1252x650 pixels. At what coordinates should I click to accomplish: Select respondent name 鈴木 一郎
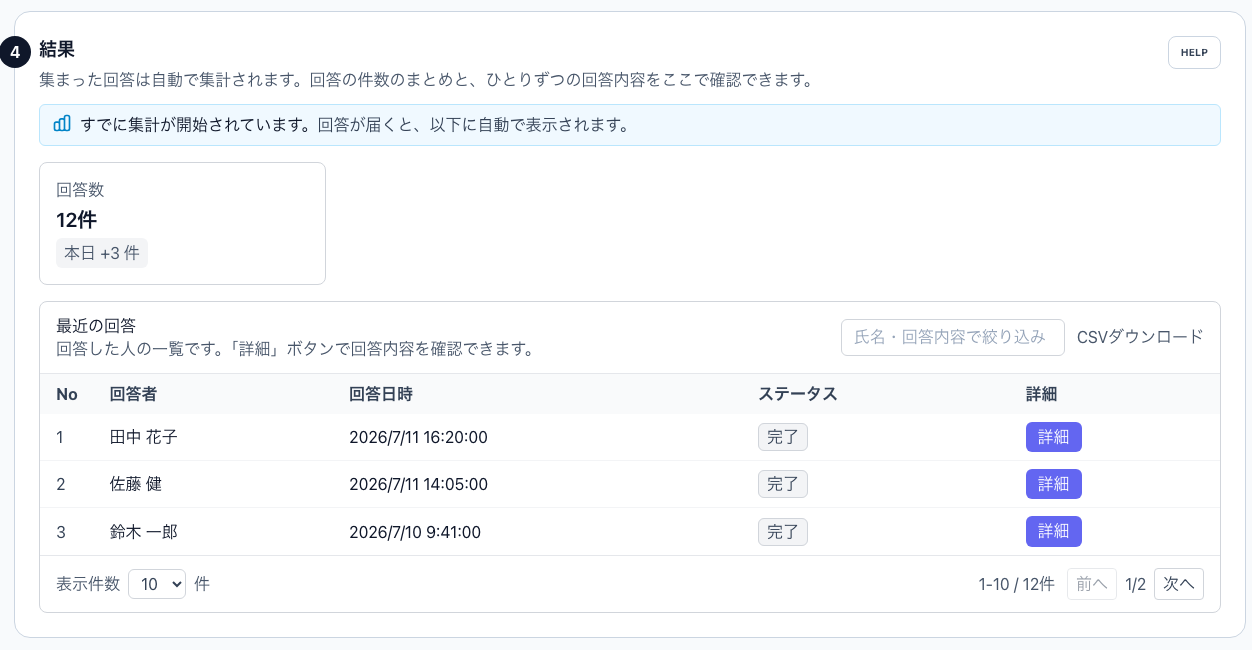[x=144, y=531]
